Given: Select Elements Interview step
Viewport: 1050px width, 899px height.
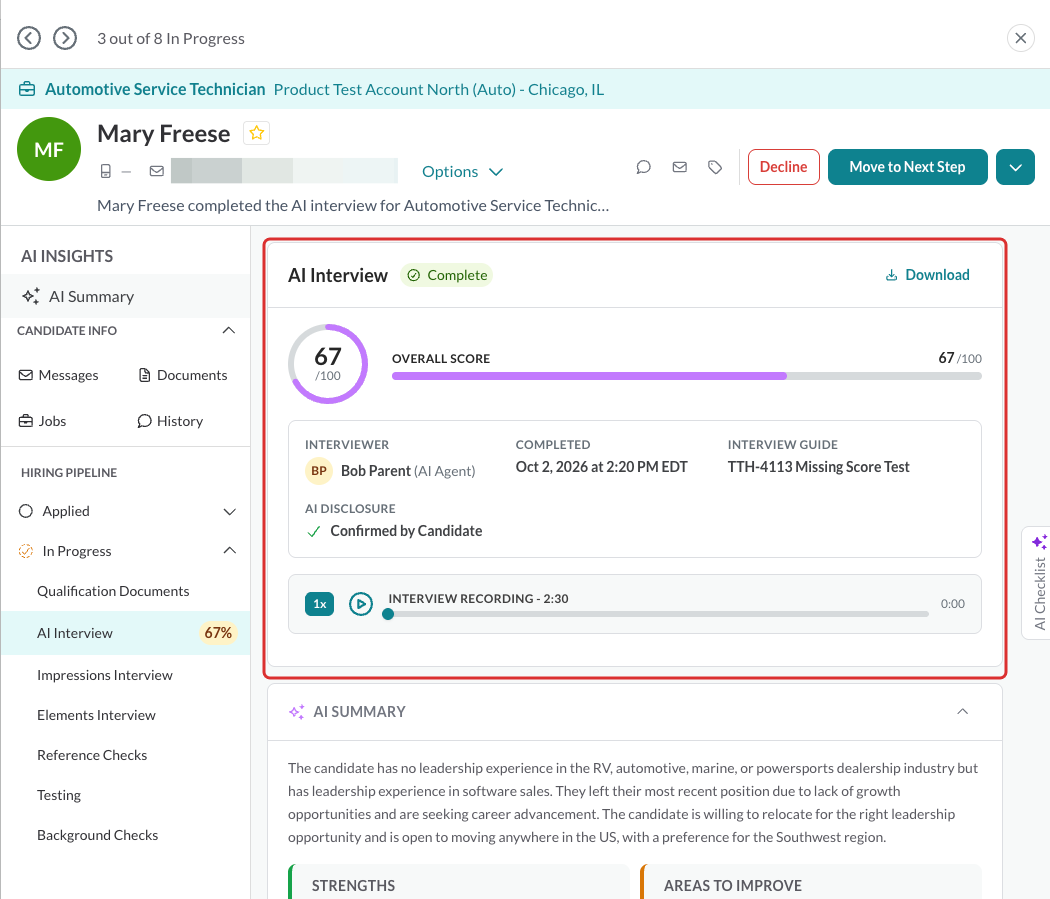Looking at the screenshot, I should pos(96,715).
